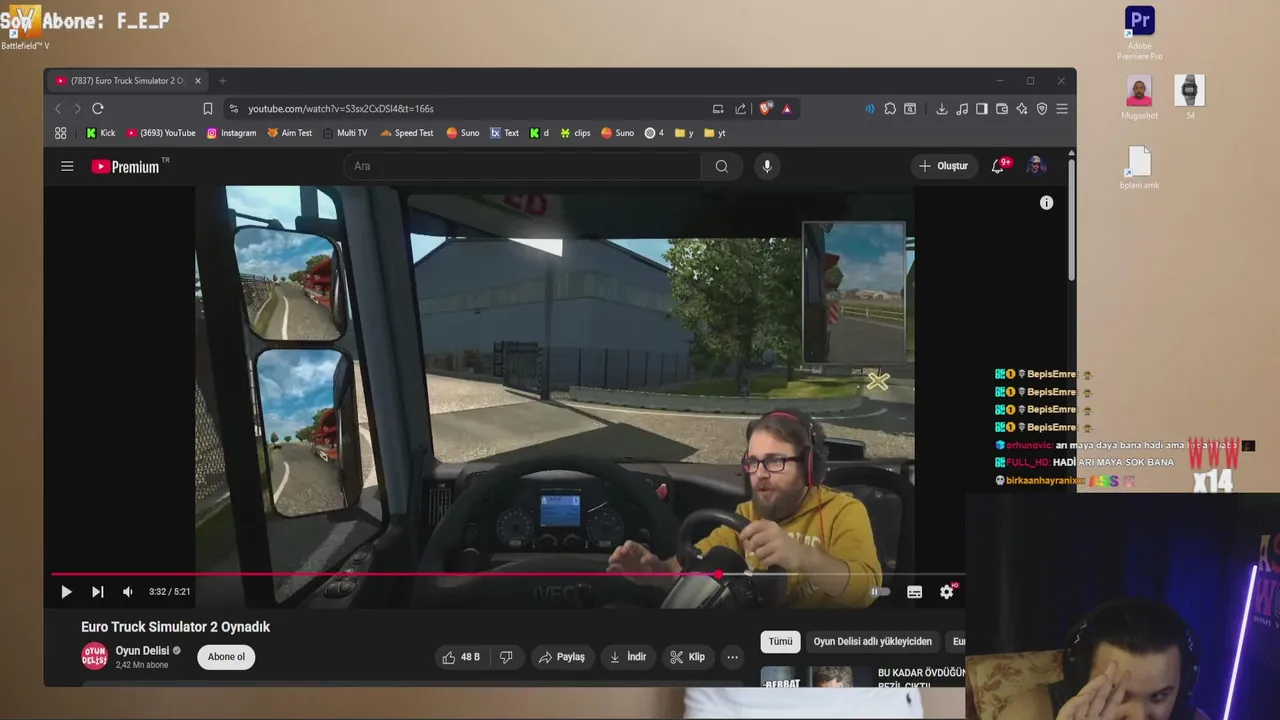Open the browser extensions puzzle icon
The image size is (1280, 720).
[890, 108]
